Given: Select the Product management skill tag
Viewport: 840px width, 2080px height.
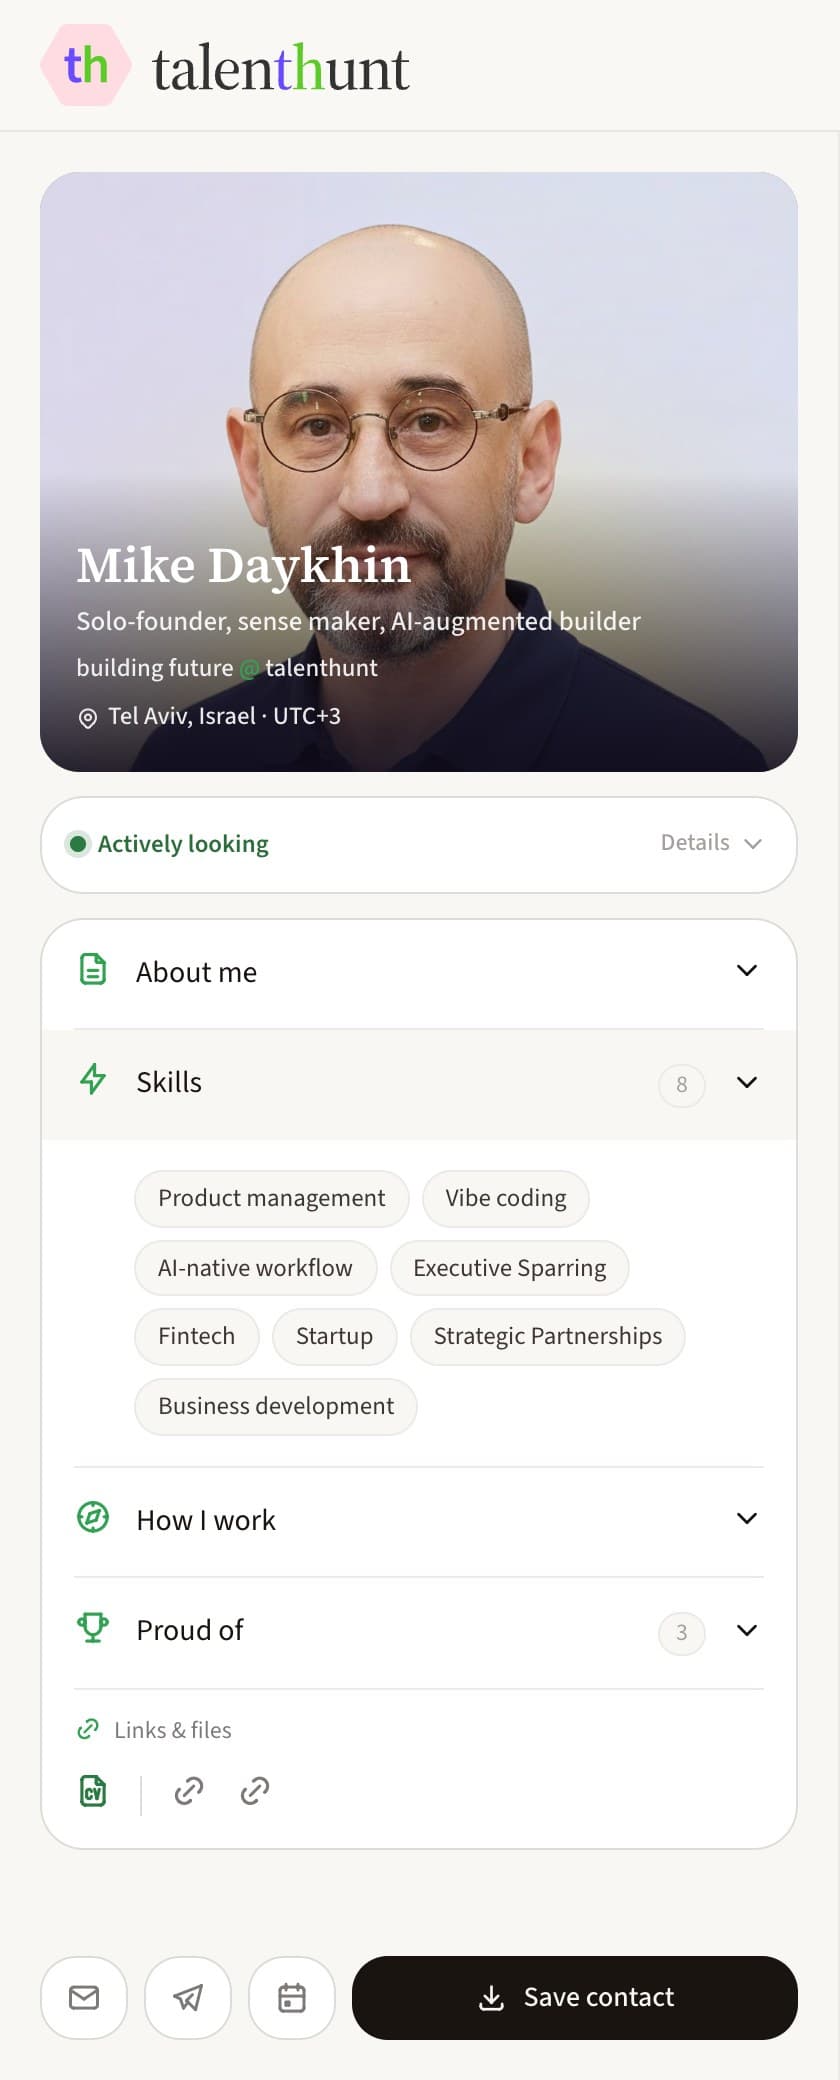Looking at the screenshot, I should 272,1198.
